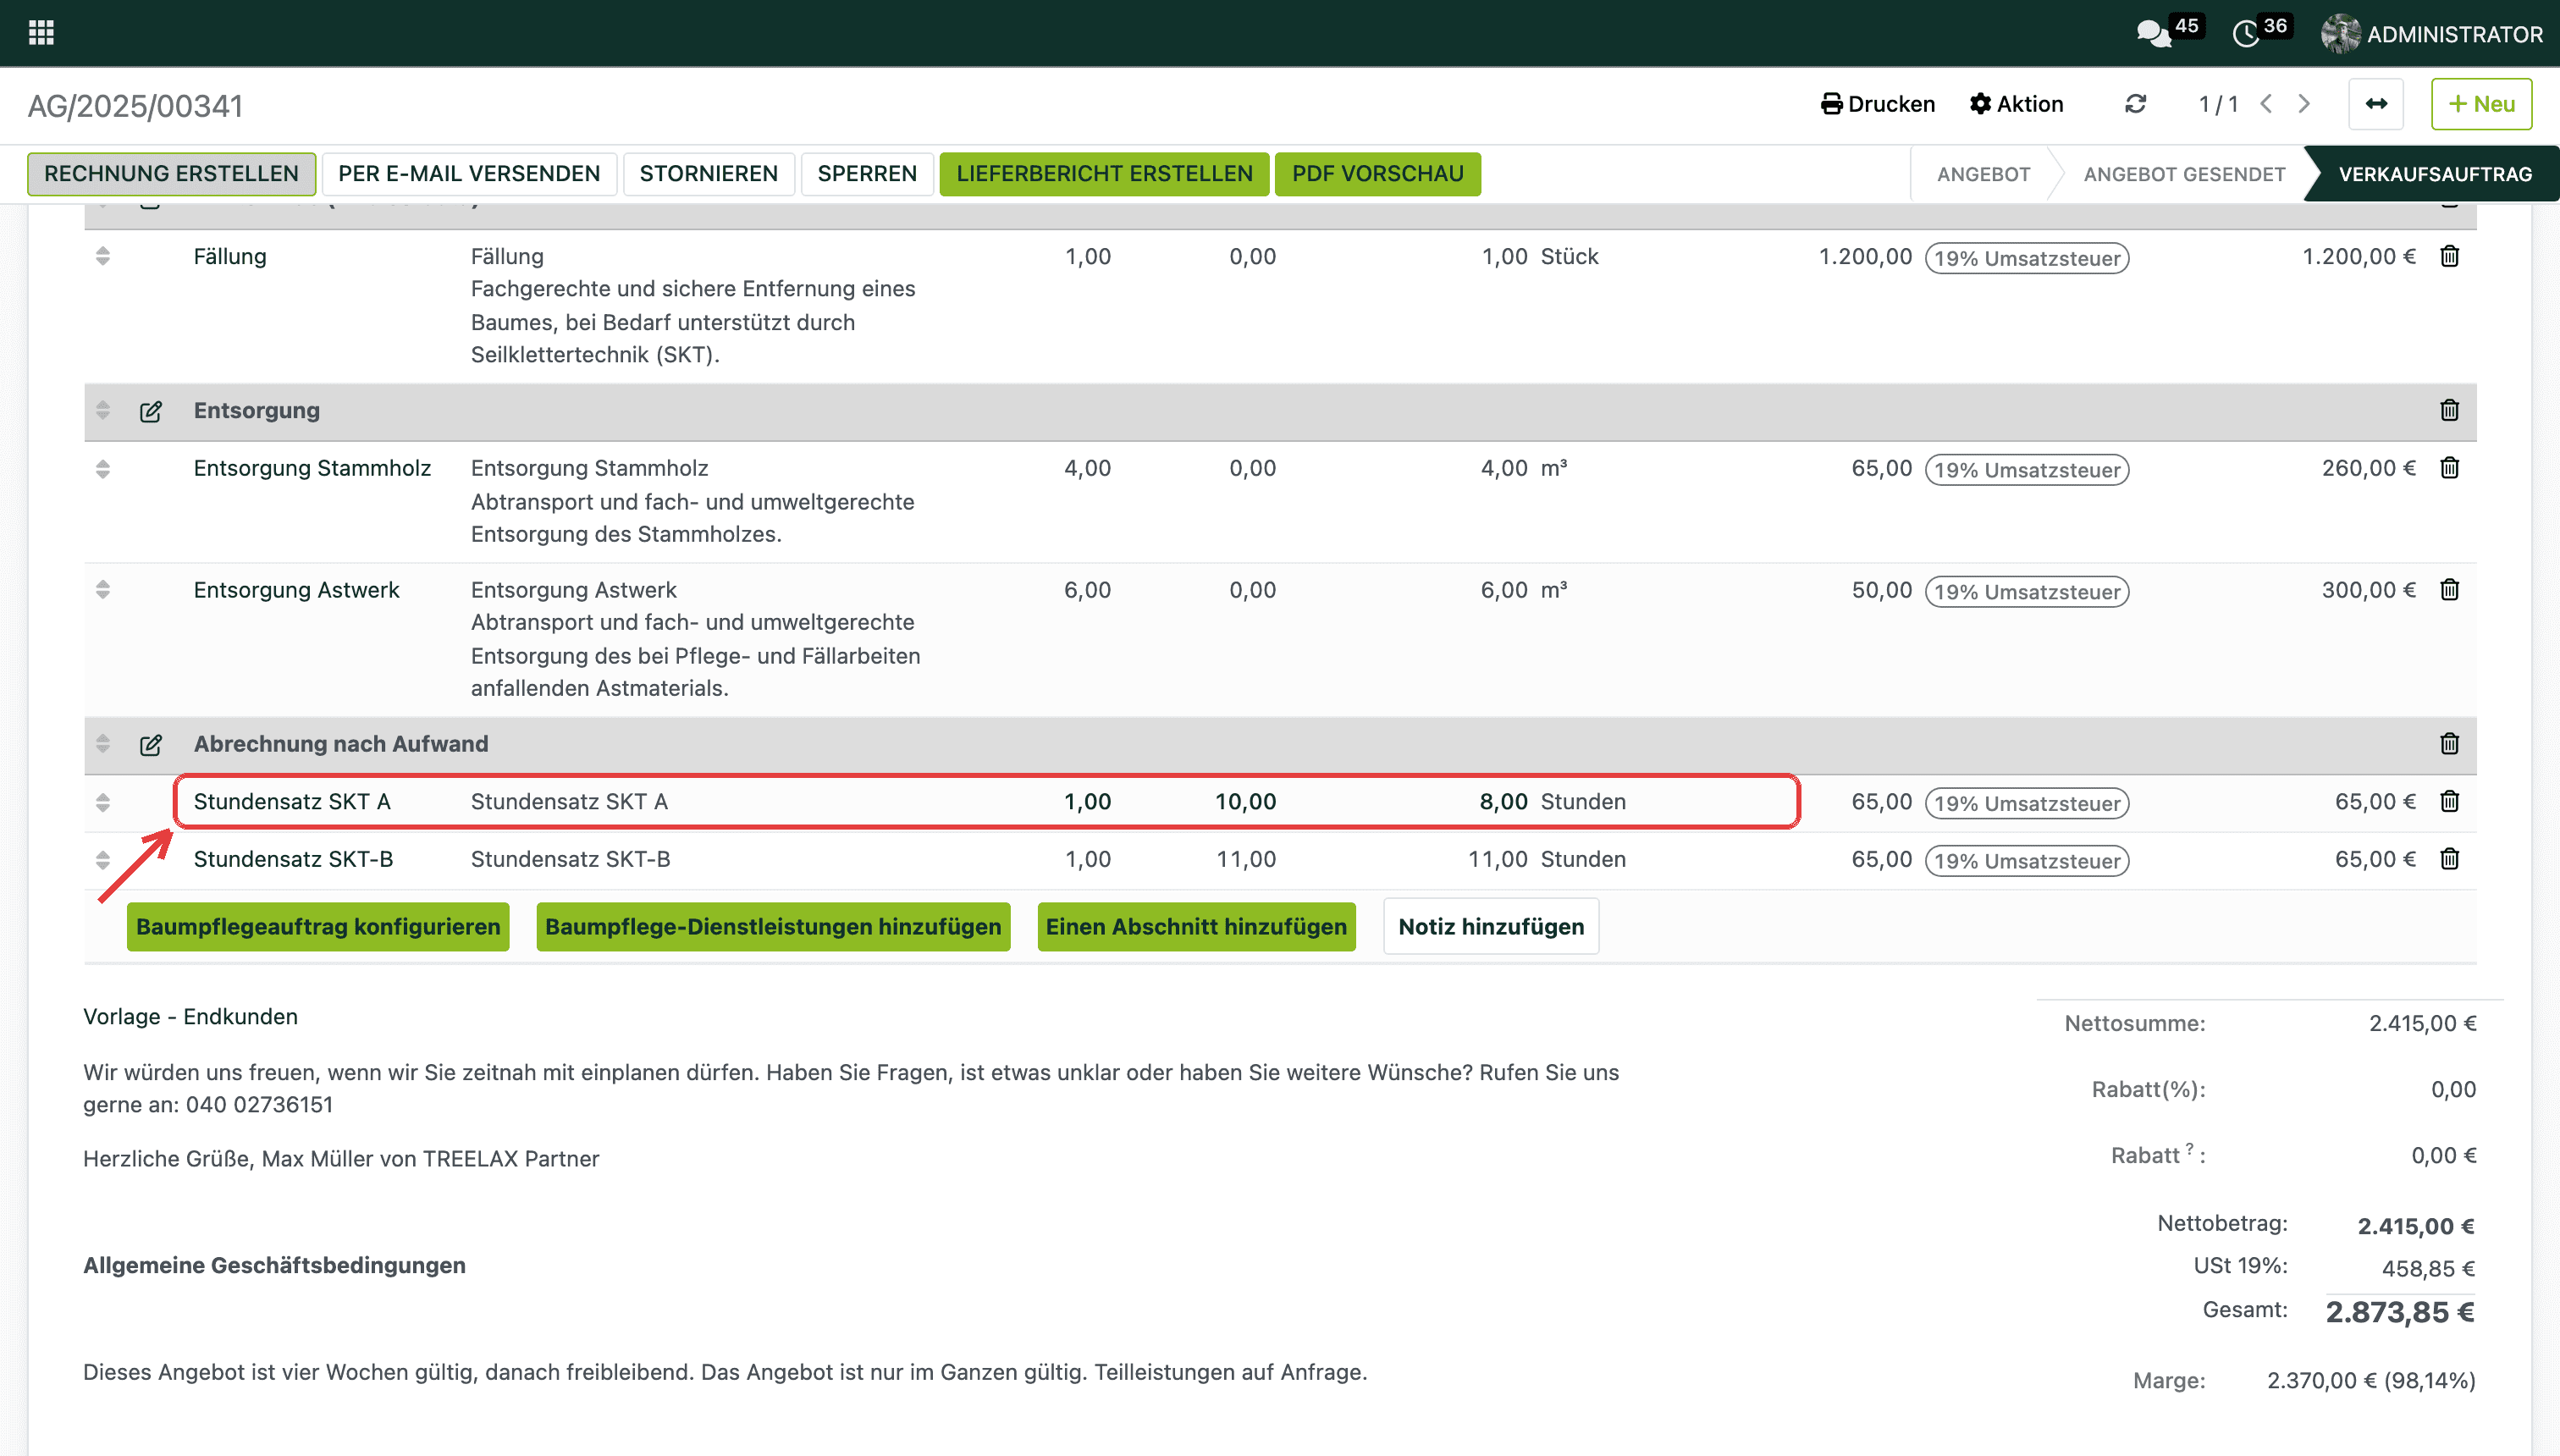Open the apps grid menu

tap(41, 33)
